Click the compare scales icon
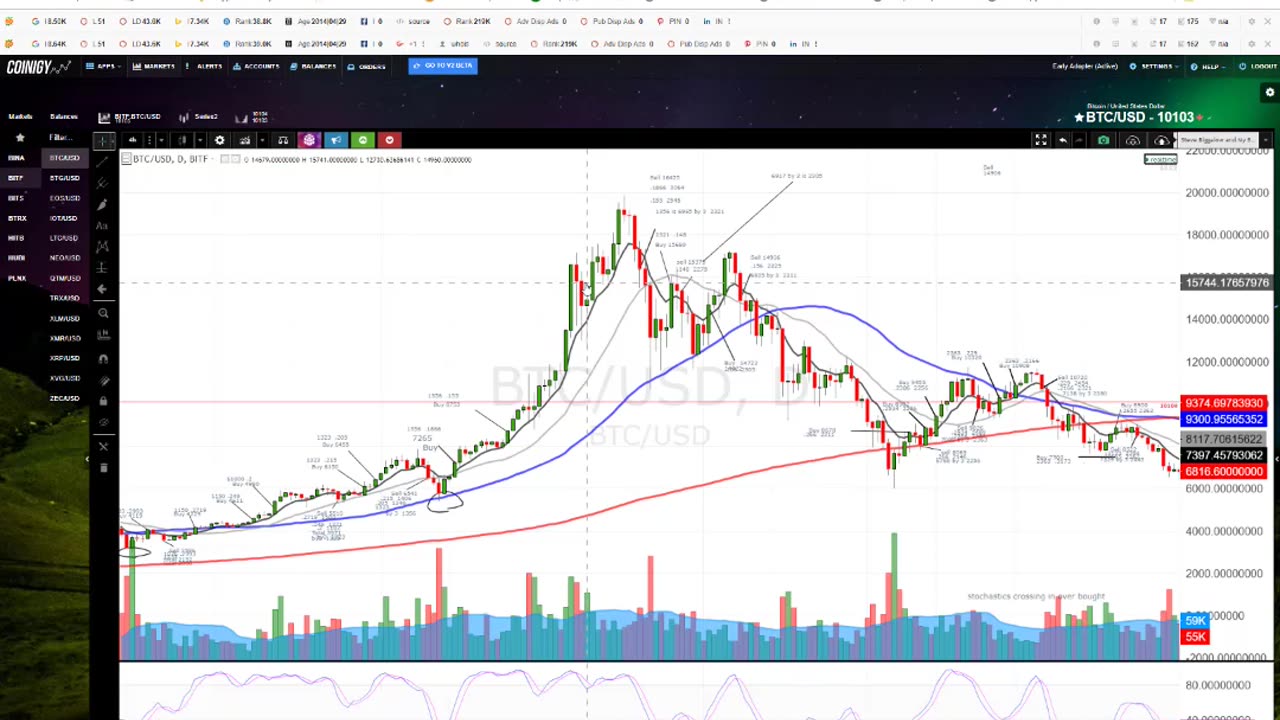 coord(283,140)
